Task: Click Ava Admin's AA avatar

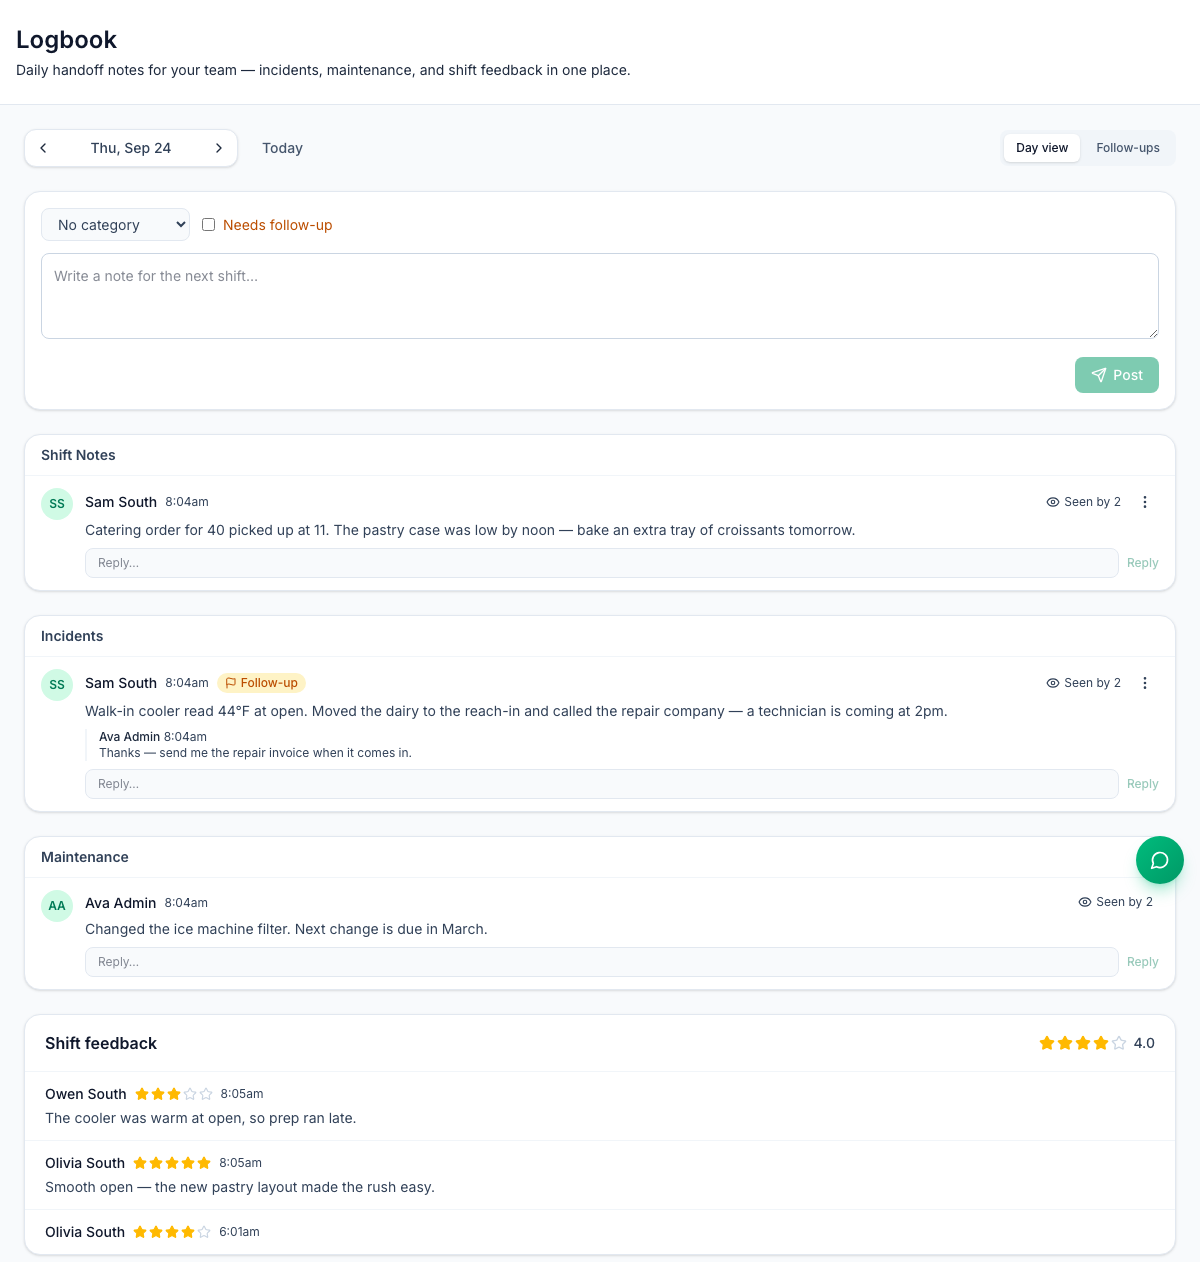Action: (57, 906)
